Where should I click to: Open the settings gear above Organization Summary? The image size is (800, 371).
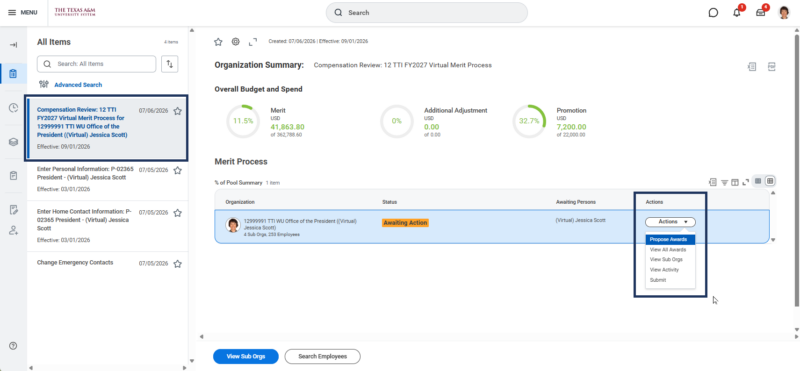tap(235, 42)
